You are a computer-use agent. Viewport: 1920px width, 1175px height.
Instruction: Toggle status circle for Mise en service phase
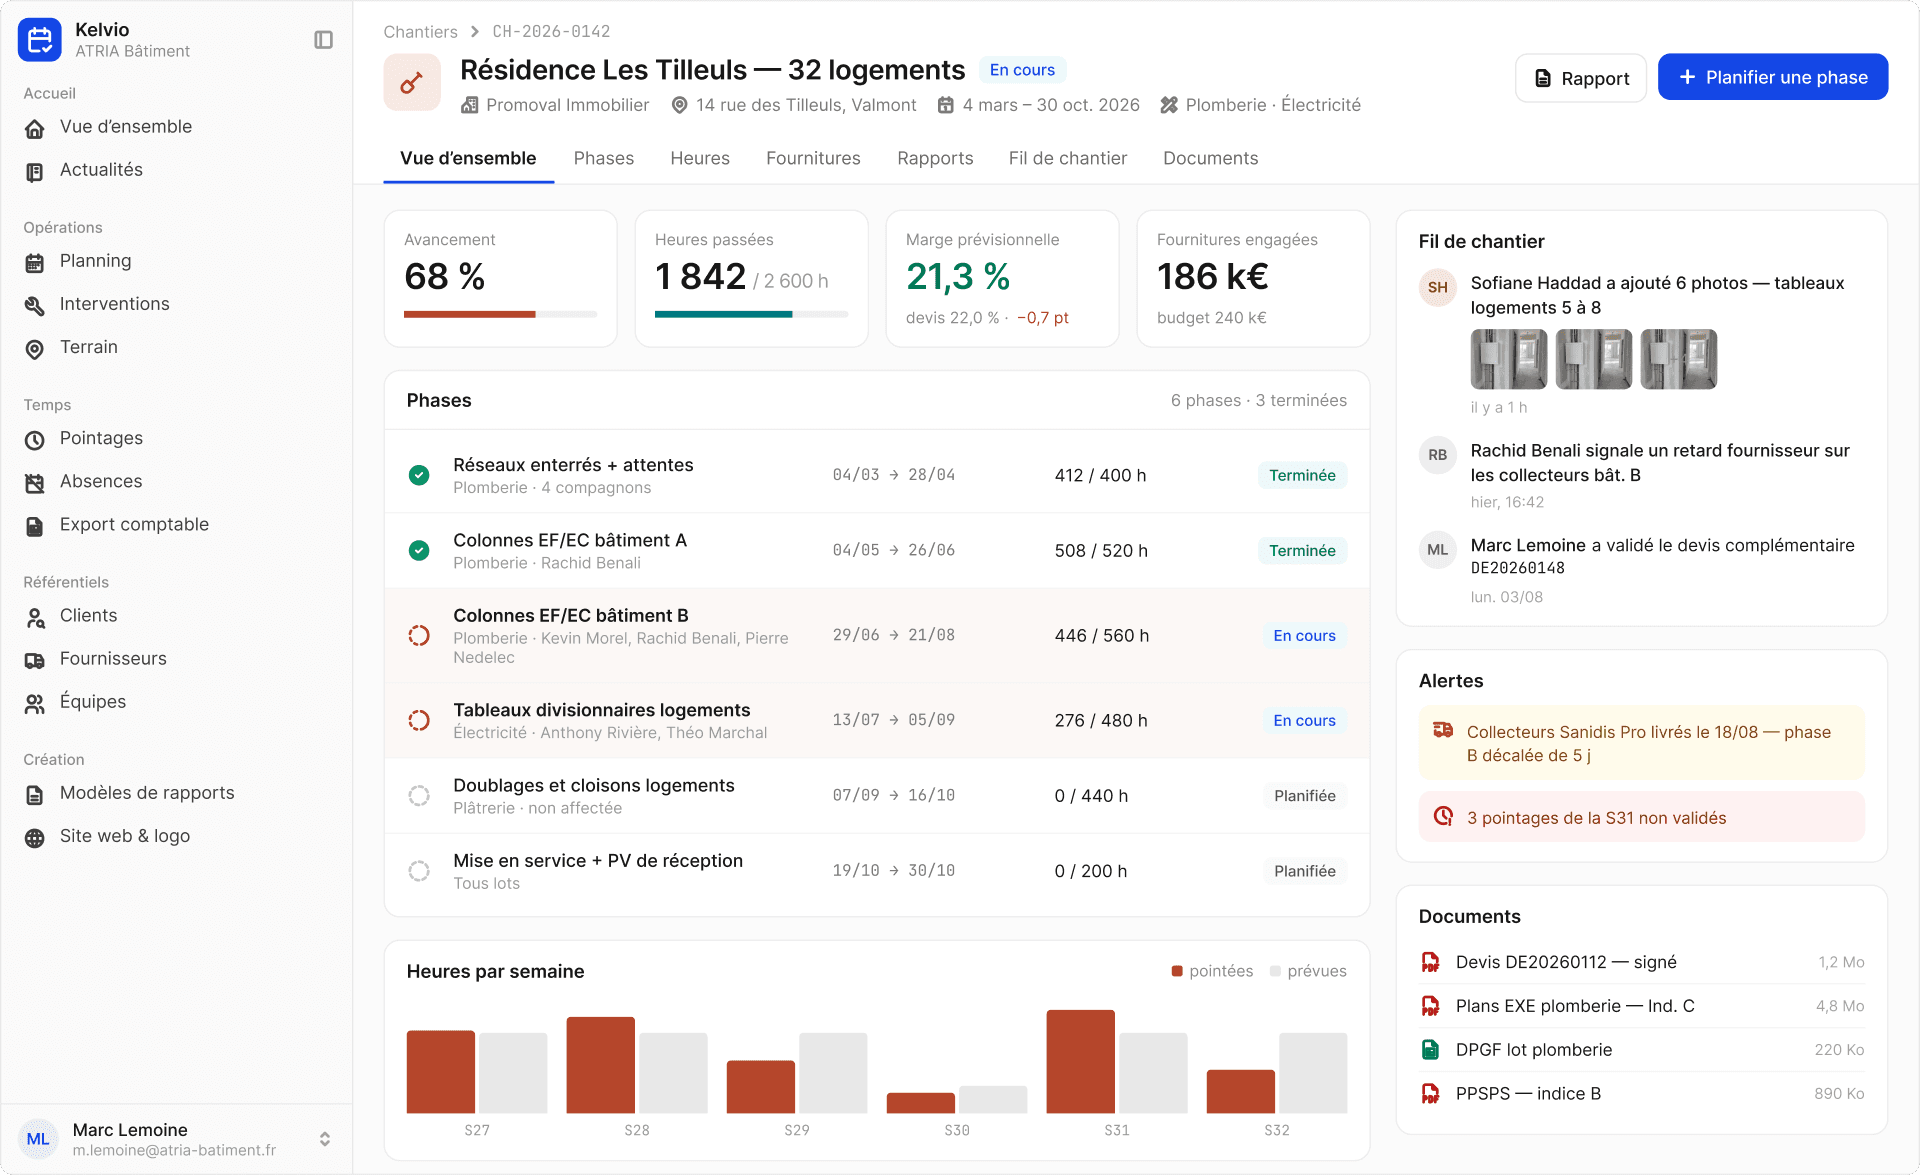click(x=419, y=871)
